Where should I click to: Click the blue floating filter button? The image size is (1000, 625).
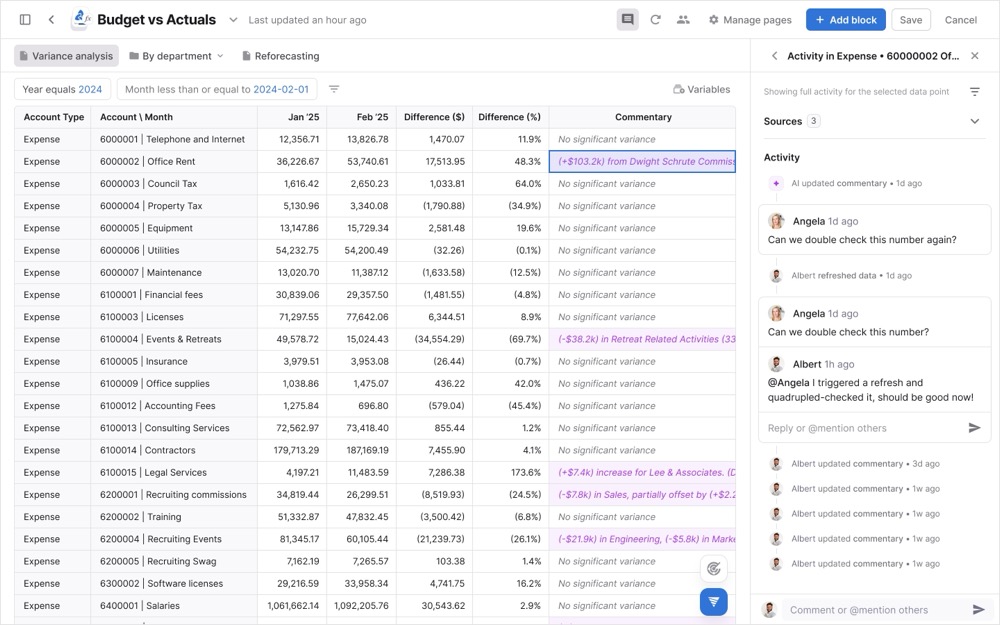[713, 601]
